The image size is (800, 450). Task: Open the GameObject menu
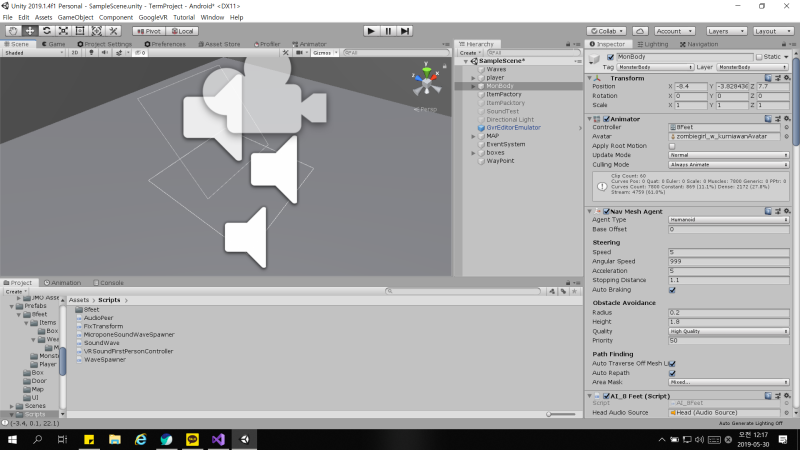point(76,17)
